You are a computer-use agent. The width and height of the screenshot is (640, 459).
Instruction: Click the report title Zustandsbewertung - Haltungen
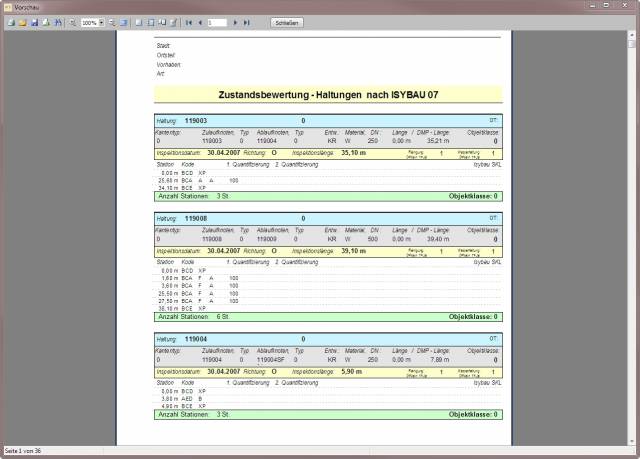click(x=328, y=95)
